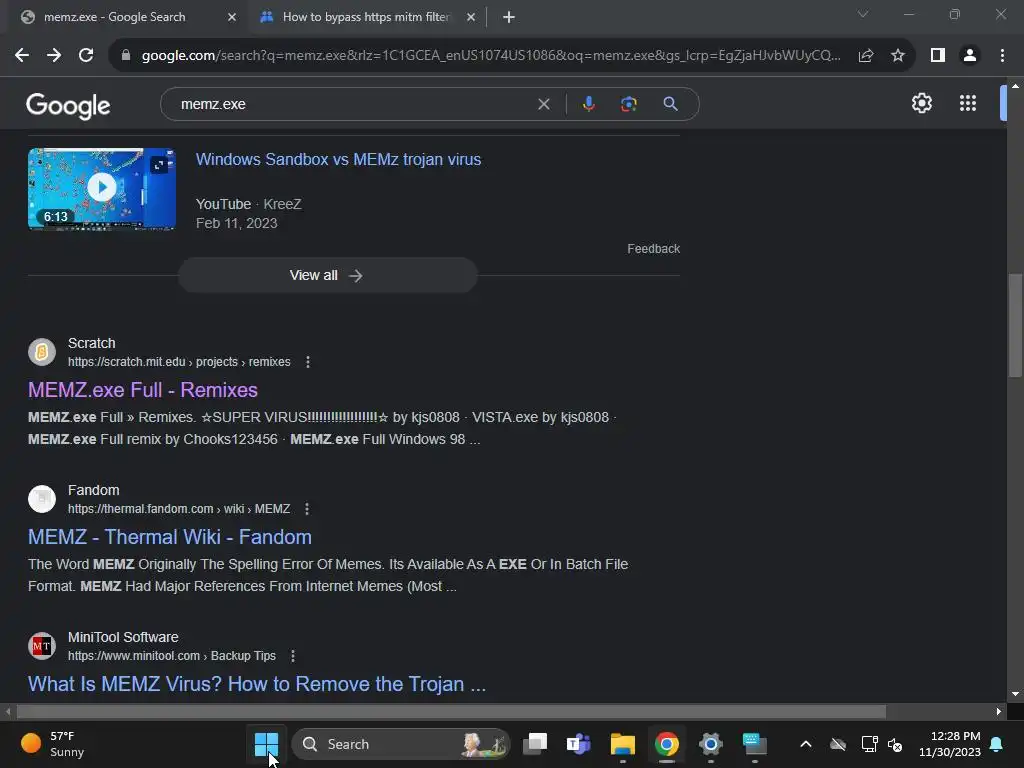Open the weather widget 57°F Sunny
1024x768 pixels.
tap(54, 744)
